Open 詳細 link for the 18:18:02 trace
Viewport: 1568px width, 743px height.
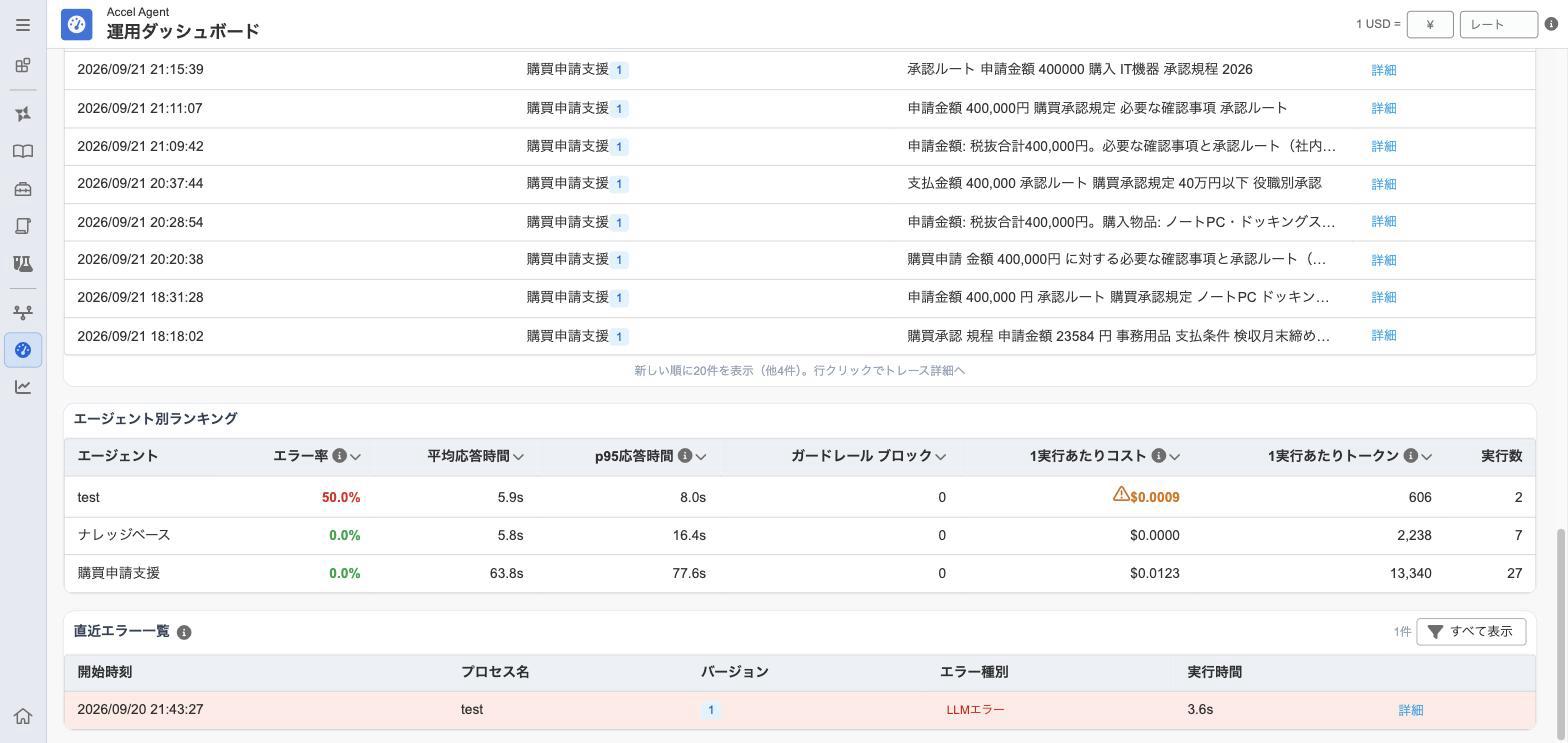click(1384, 336)
